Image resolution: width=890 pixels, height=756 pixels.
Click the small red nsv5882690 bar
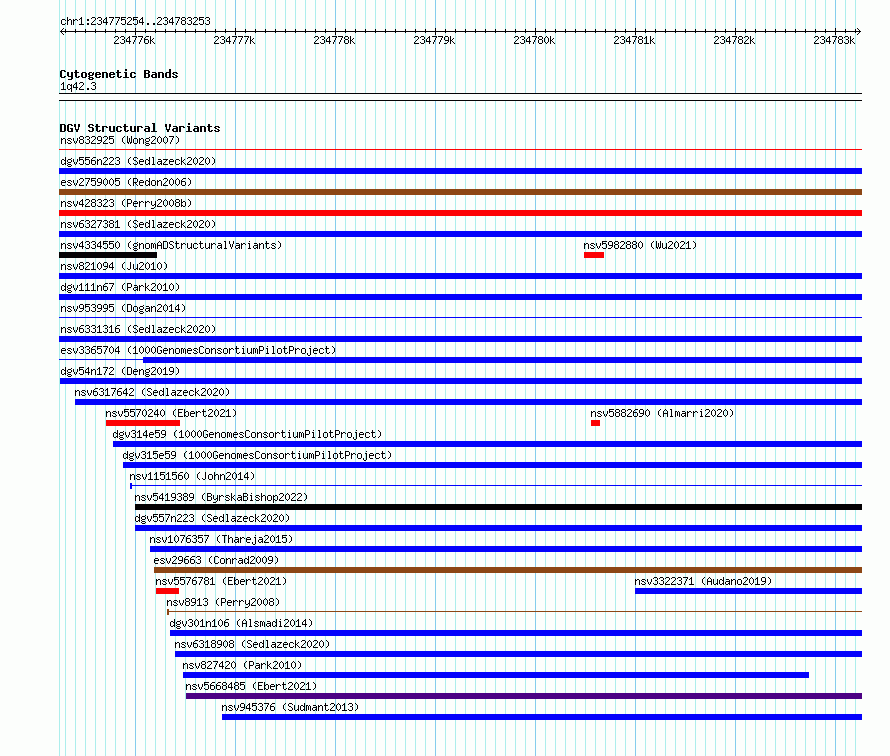(595, 423)
